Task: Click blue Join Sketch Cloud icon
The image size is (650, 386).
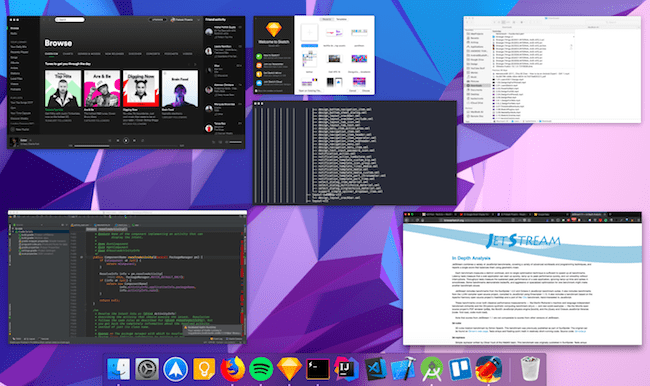Action: click(259, 83)
